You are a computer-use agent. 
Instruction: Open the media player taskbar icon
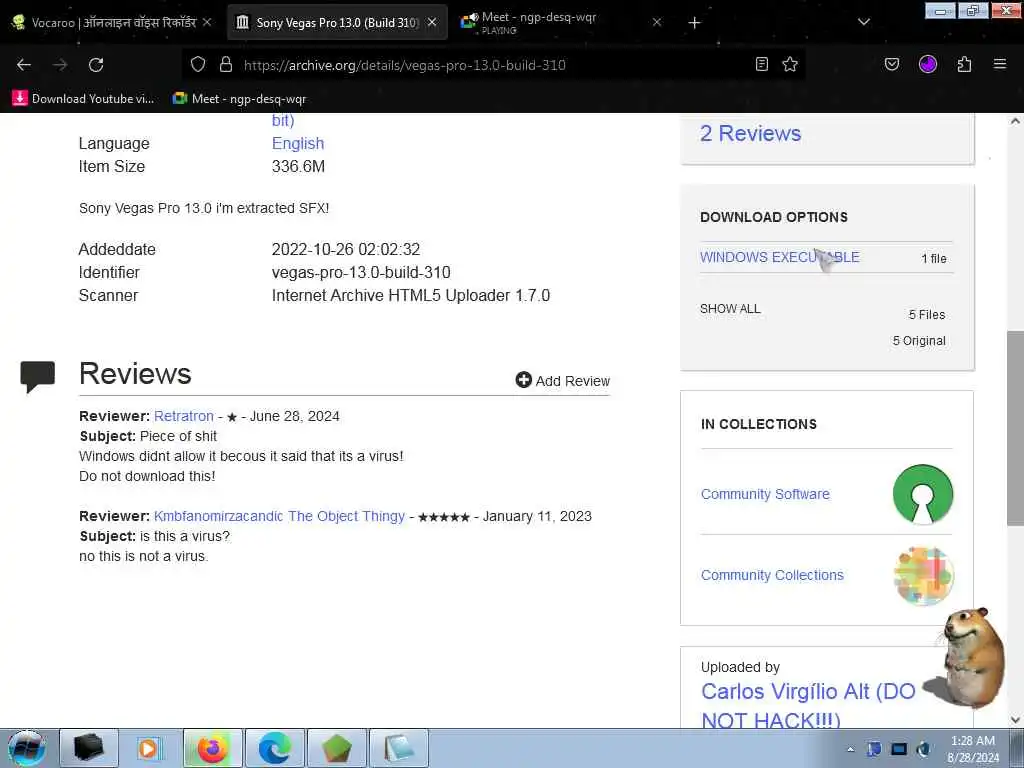pyautogui.click(x=149, y=748)
